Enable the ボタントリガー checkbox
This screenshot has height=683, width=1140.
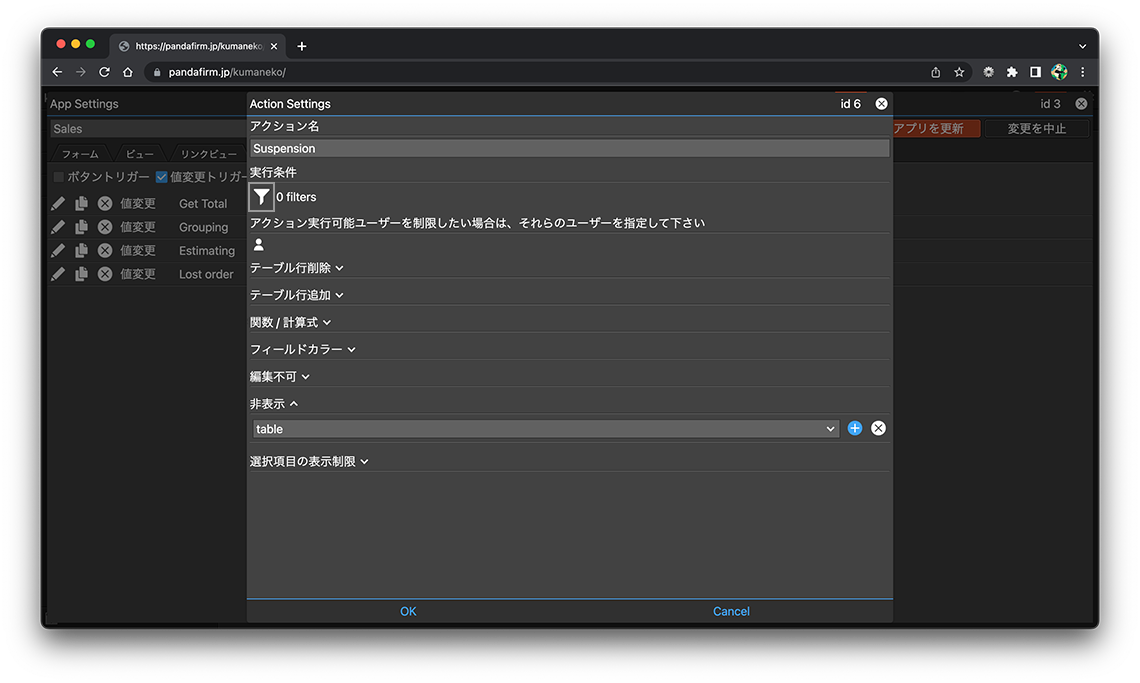coord(59,177)
